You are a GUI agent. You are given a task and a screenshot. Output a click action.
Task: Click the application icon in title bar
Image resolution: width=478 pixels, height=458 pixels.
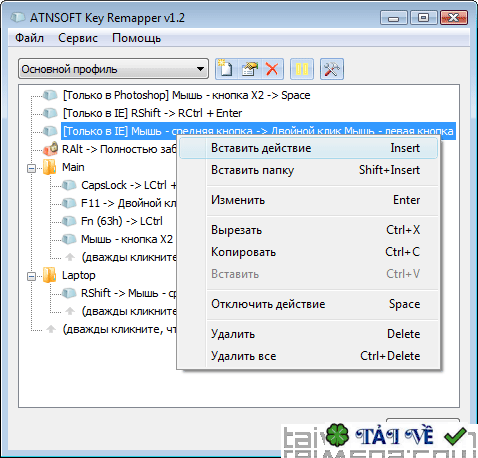coord(17,17)
